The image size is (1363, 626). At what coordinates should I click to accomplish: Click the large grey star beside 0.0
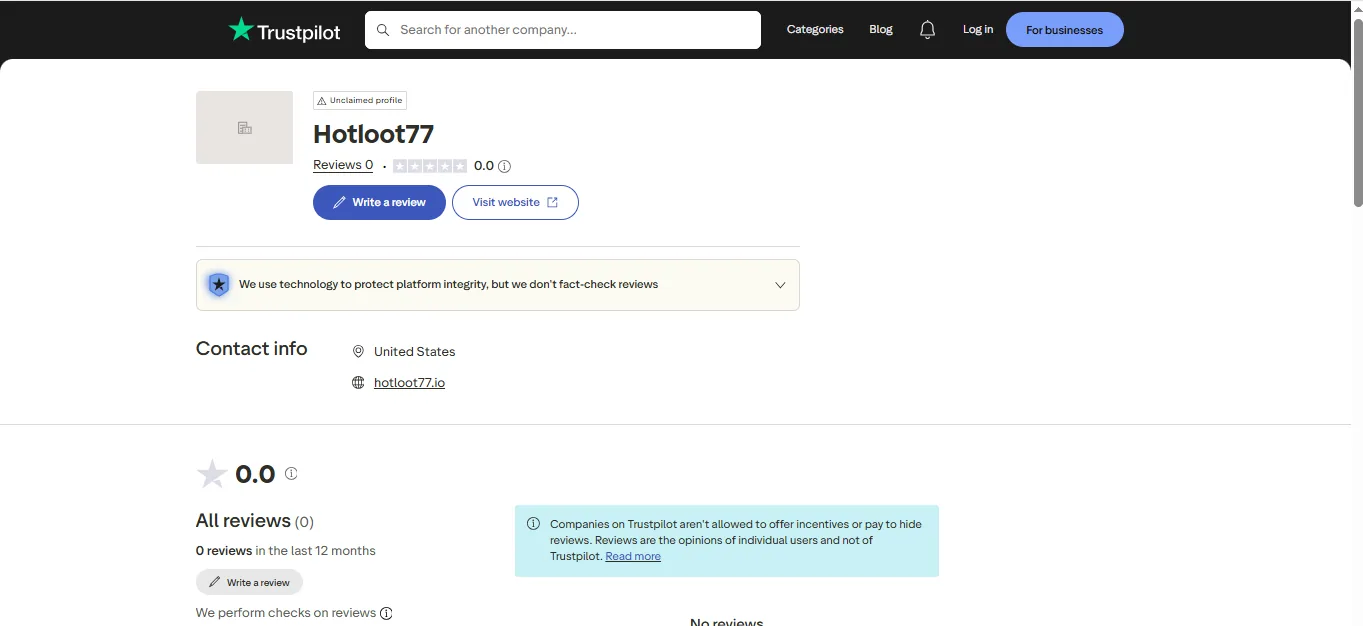212,474
